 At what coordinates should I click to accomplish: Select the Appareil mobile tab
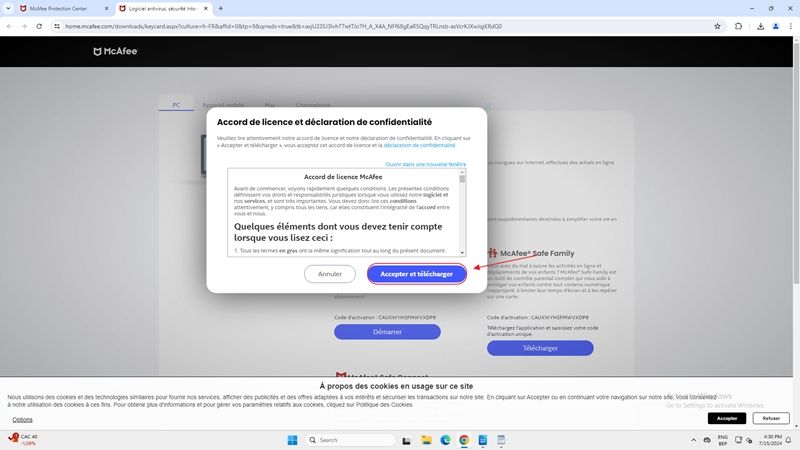pyautogui.click(x=223, y=105)
